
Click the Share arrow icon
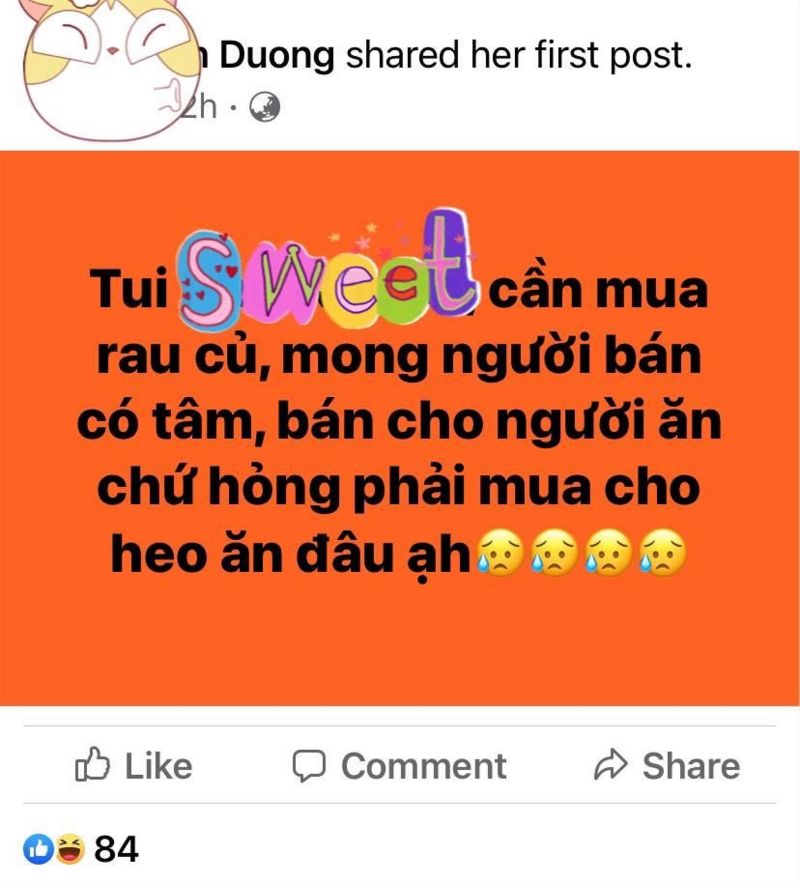pos(610,764)
